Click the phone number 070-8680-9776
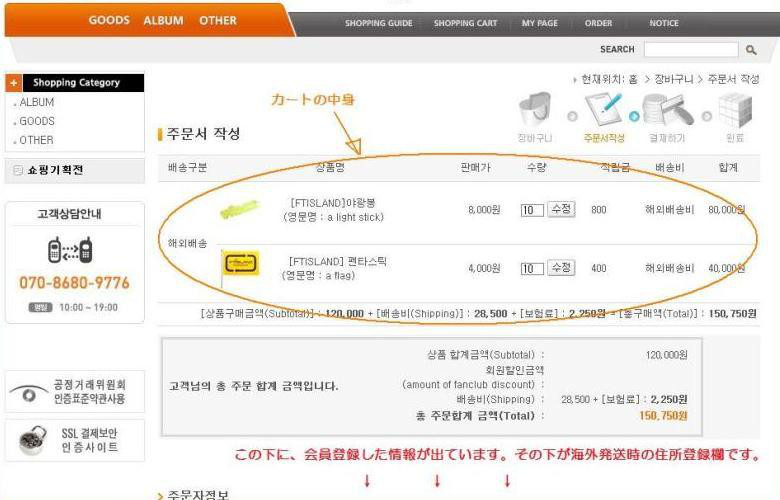The width and height of the screenshot is (780, 500). click(x=74, y=283)
